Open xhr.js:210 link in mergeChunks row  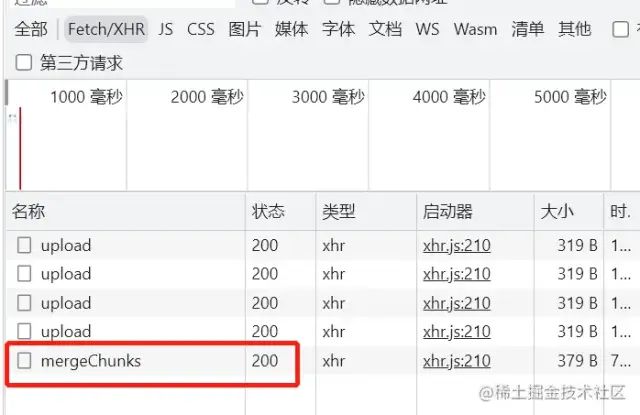[x=456, y=361]
